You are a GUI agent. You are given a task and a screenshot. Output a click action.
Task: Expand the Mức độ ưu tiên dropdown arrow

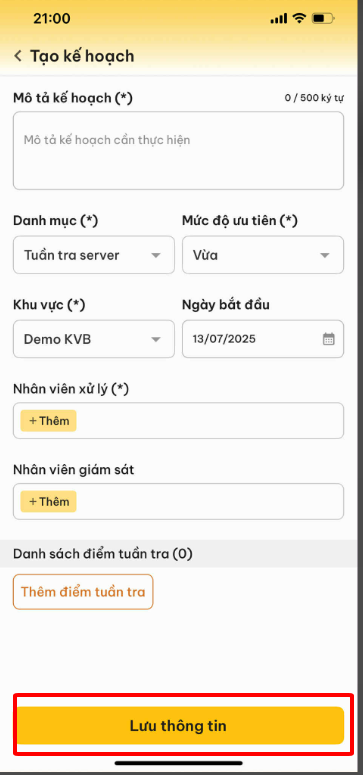click(325, 256)
